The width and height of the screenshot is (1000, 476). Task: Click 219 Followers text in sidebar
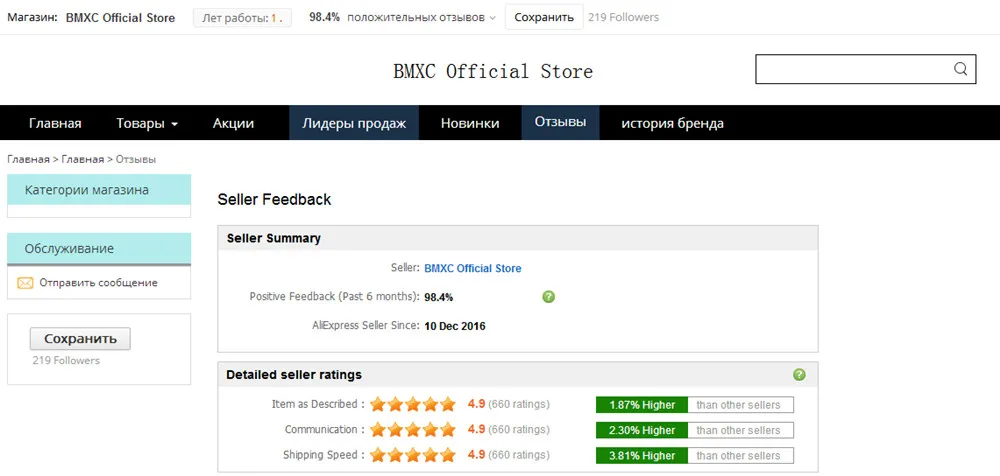[66, 361]
